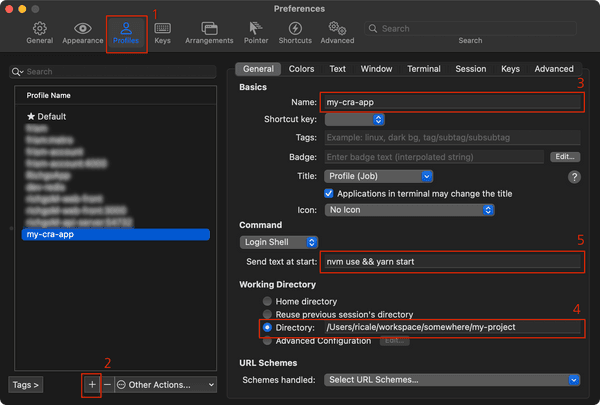Click the Tags input field
Image resolution: width=600 pixels, height=405 pixels.
[x=452, y=137]
